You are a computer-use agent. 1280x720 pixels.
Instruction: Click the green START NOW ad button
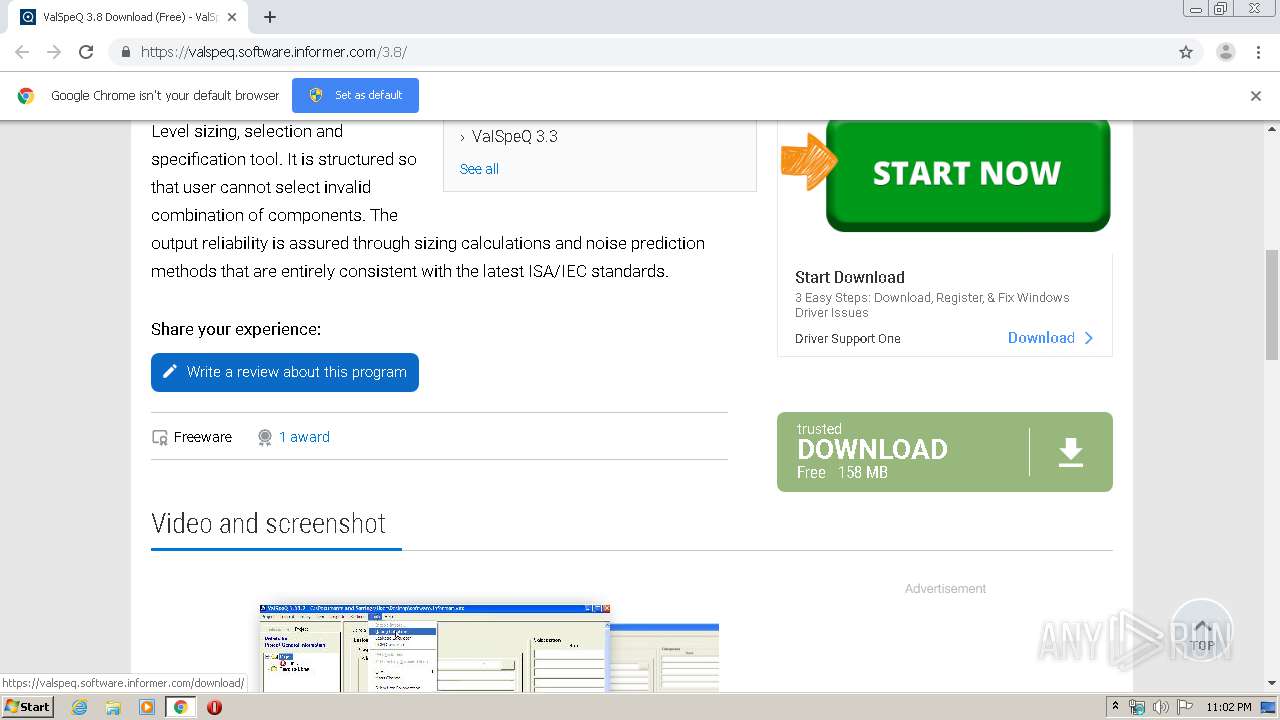click(x=967, y=174)
